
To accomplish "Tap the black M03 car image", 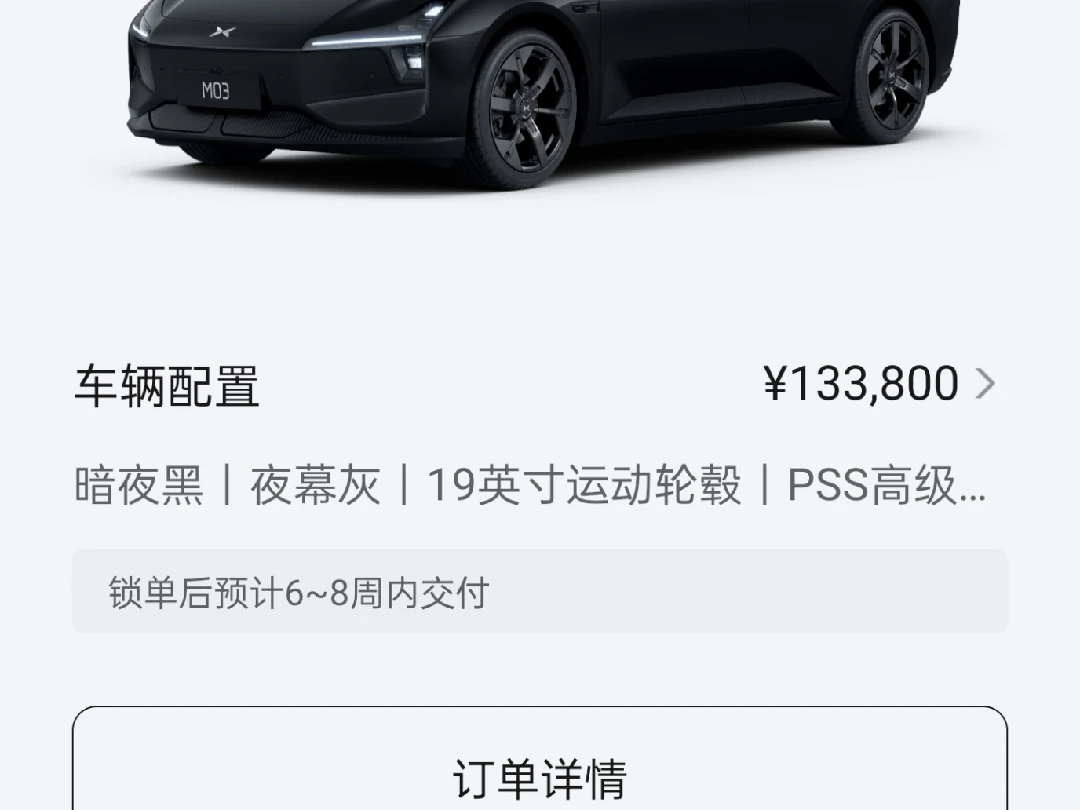I will tap(541, 93).
